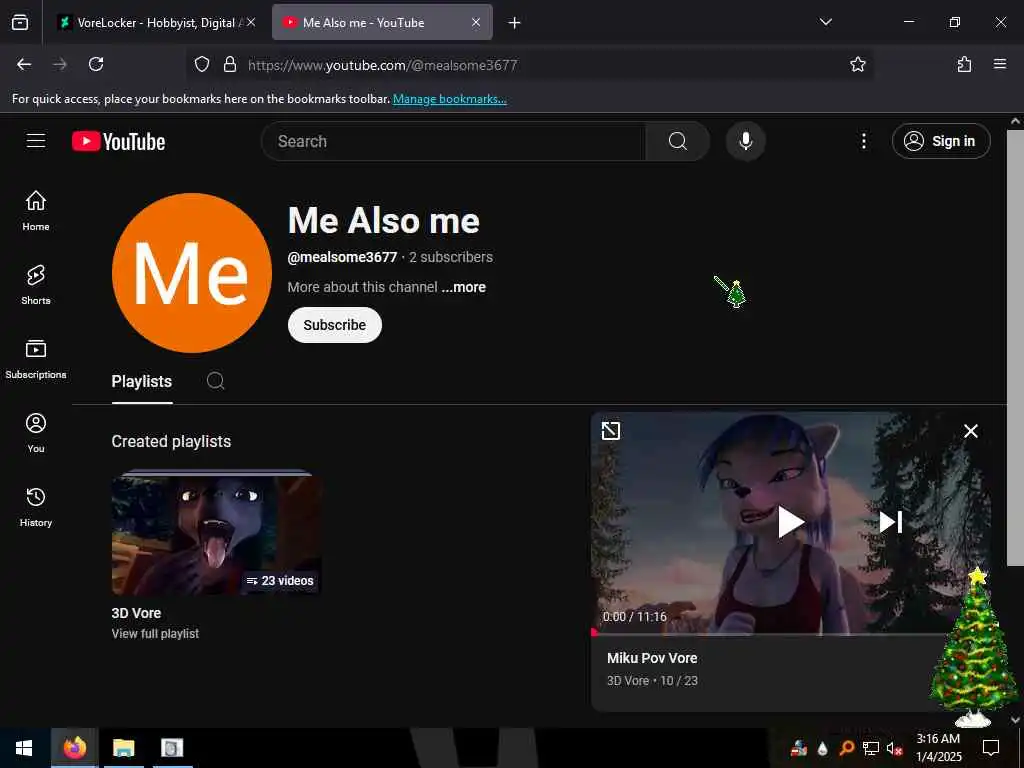The height and width of the screenshot is (768, 1024).
Task: Click the address bar URL
Action: coord(382,65)
